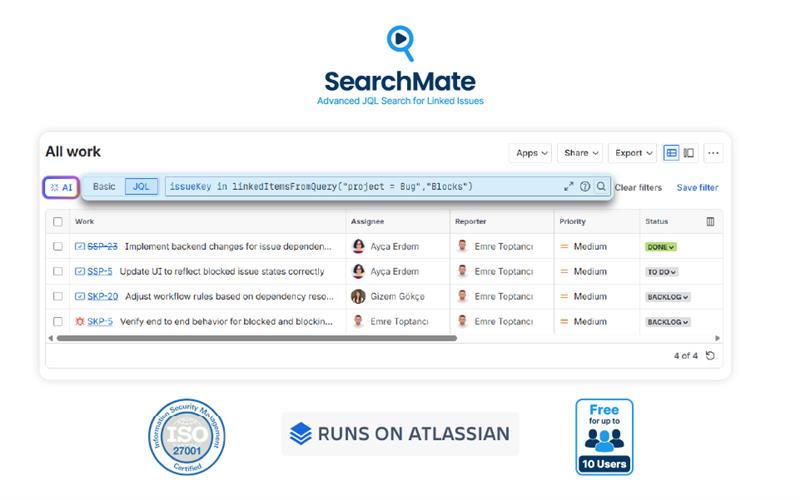Click the Free for up to 10 Users badge
Image resolution: width=800 pixels, height=500 pixels.
pos(604,437)
